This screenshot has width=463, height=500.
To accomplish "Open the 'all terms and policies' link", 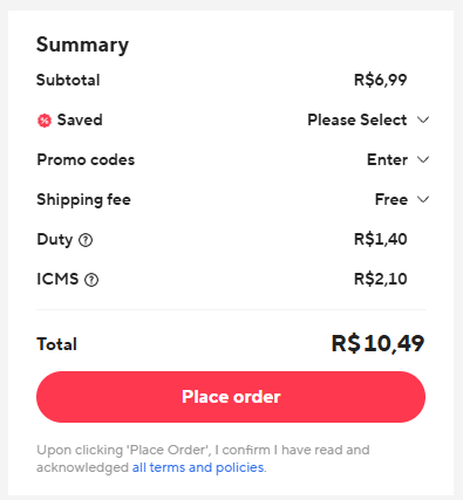I will (198, 468).
